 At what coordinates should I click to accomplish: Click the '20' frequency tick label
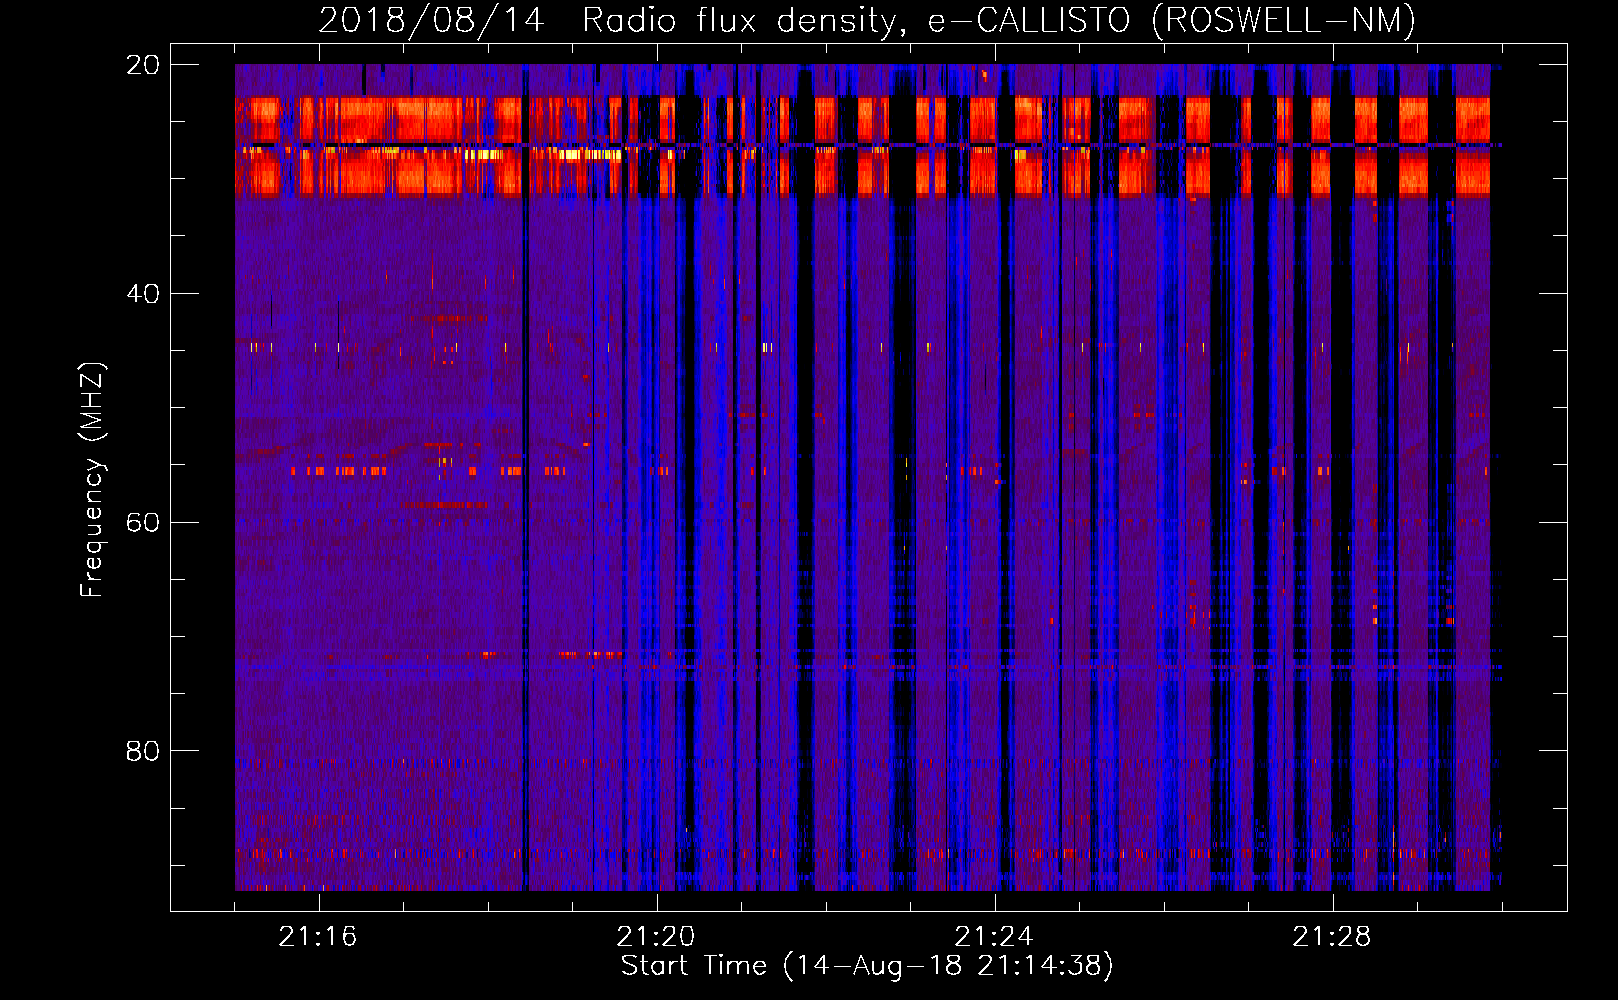pyautogui.click(x=143, y=65)
